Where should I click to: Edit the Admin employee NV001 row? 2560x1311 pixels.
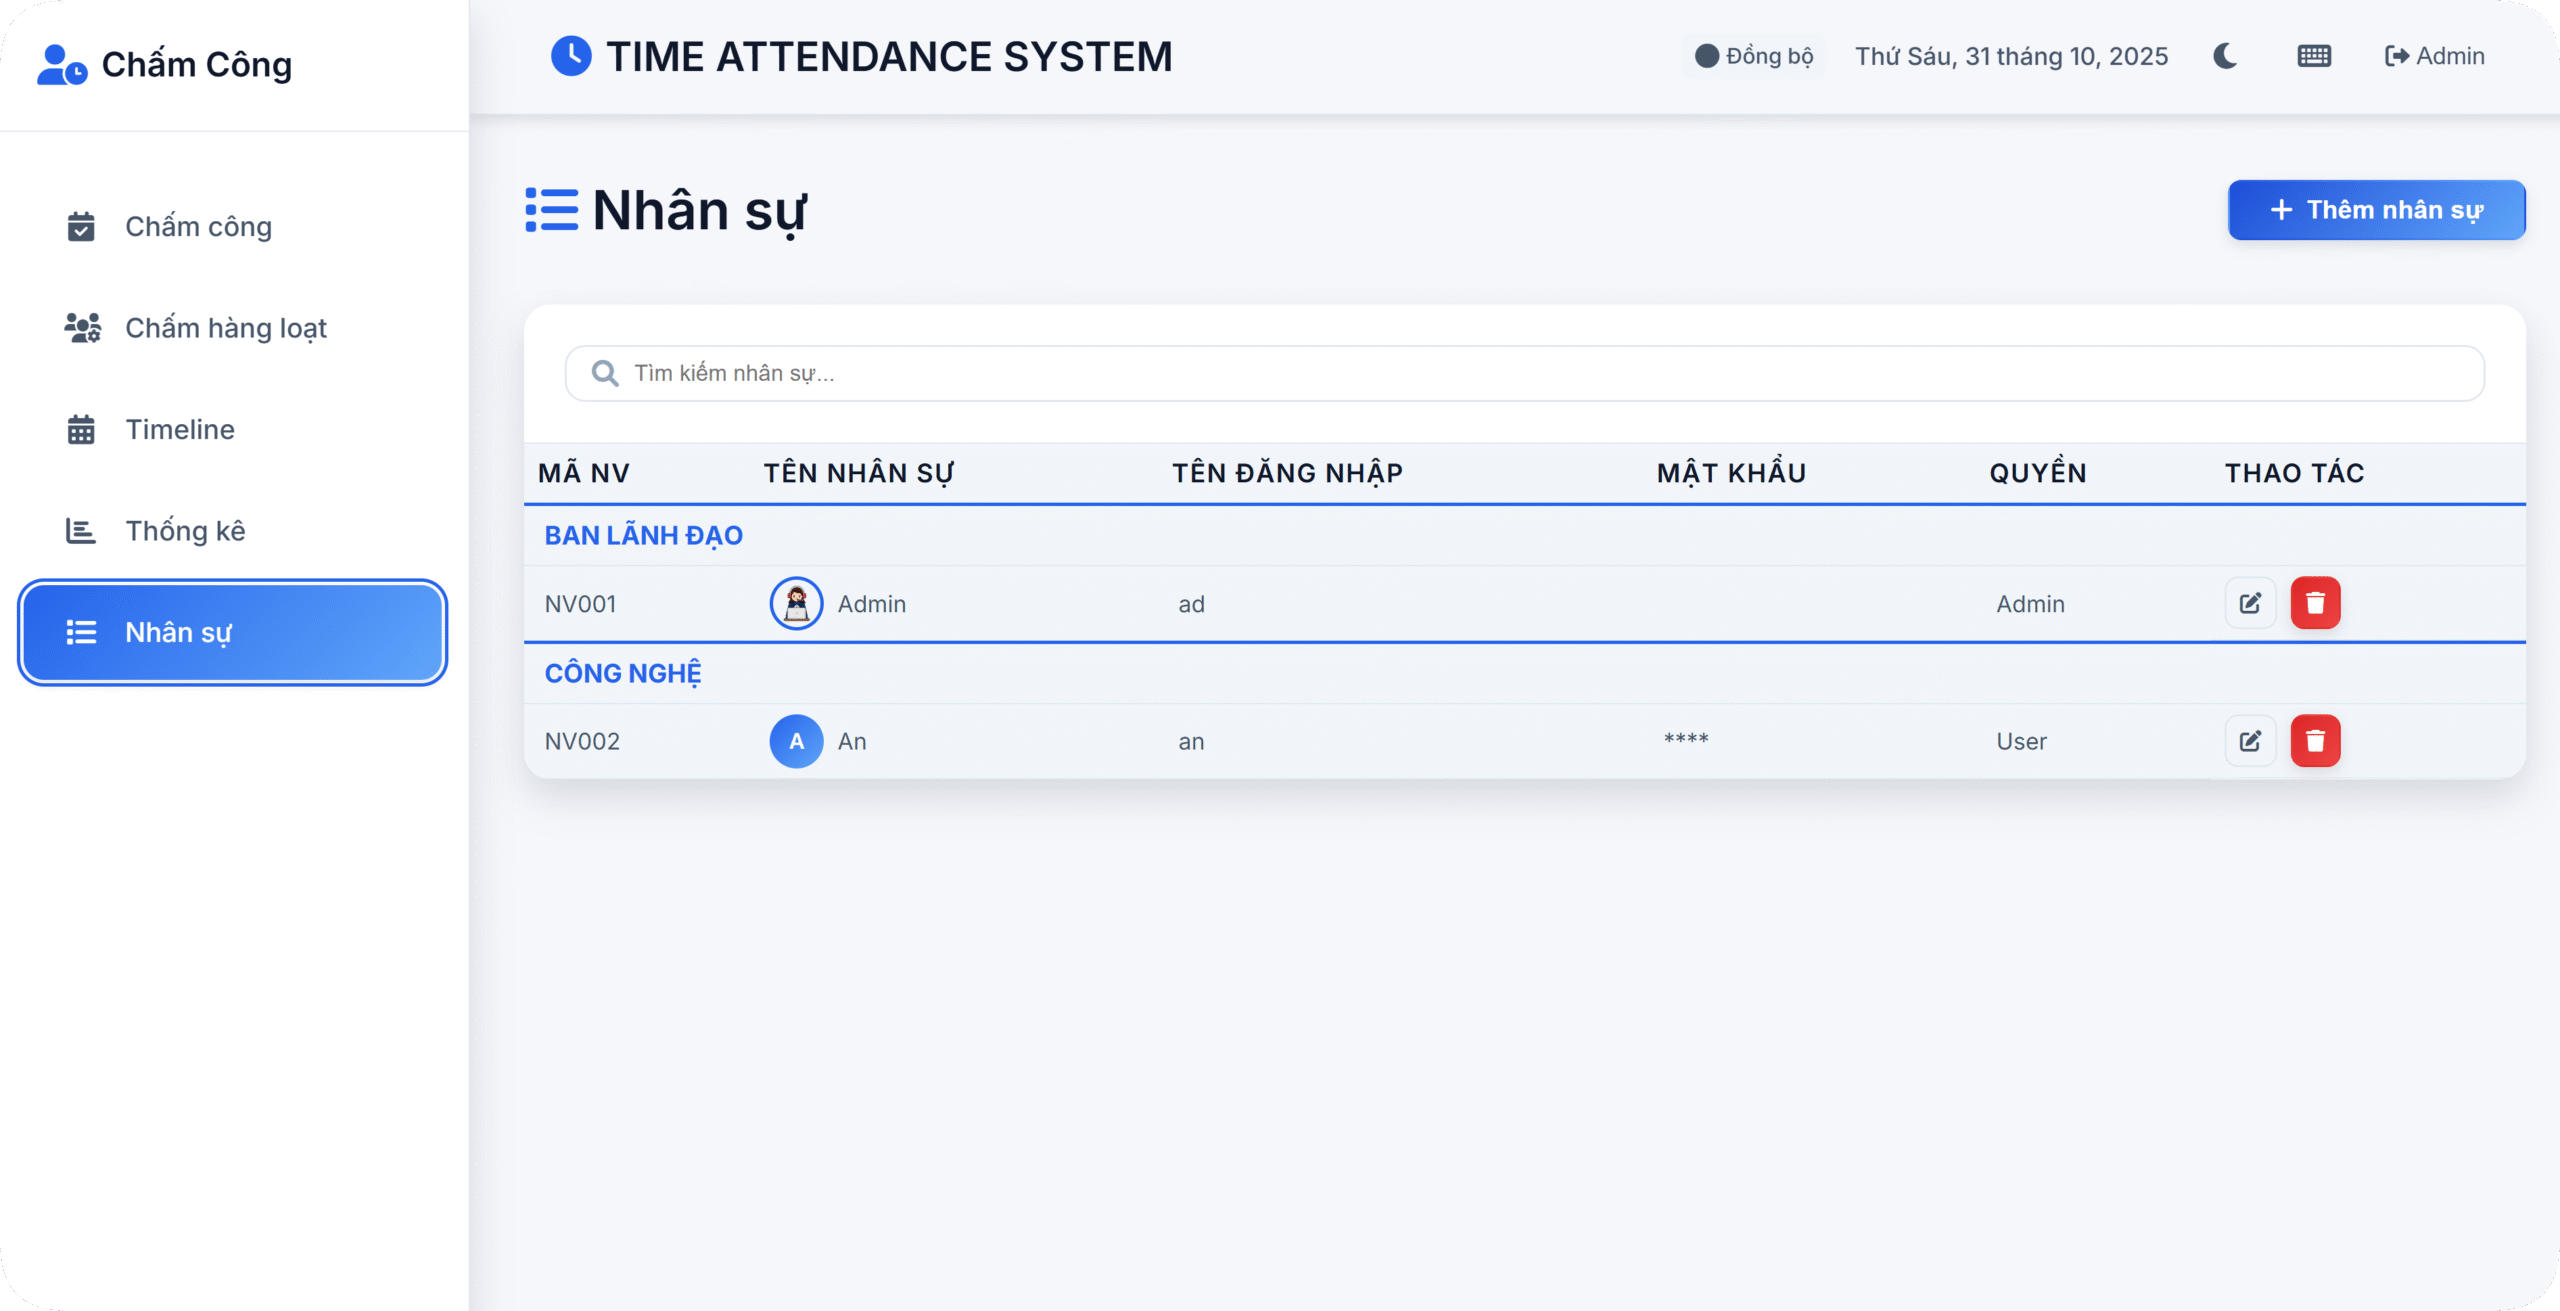tap(2250, 603)
